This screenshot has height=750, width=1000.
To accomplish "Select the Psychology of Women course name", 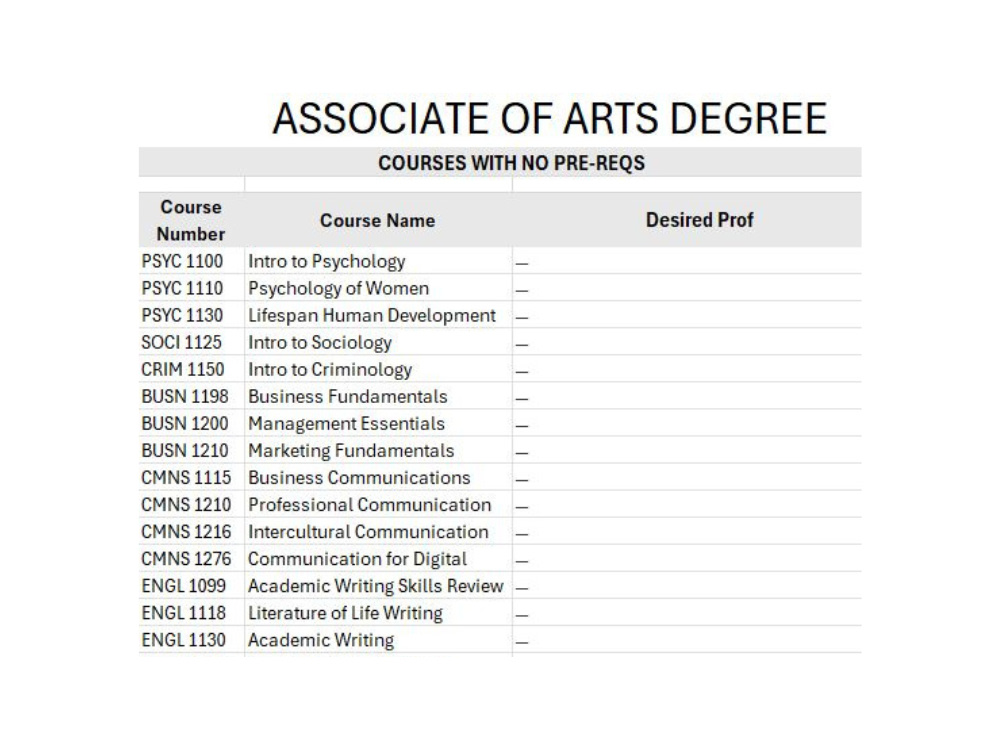I will pyautogui.click(x=378, y=288).
